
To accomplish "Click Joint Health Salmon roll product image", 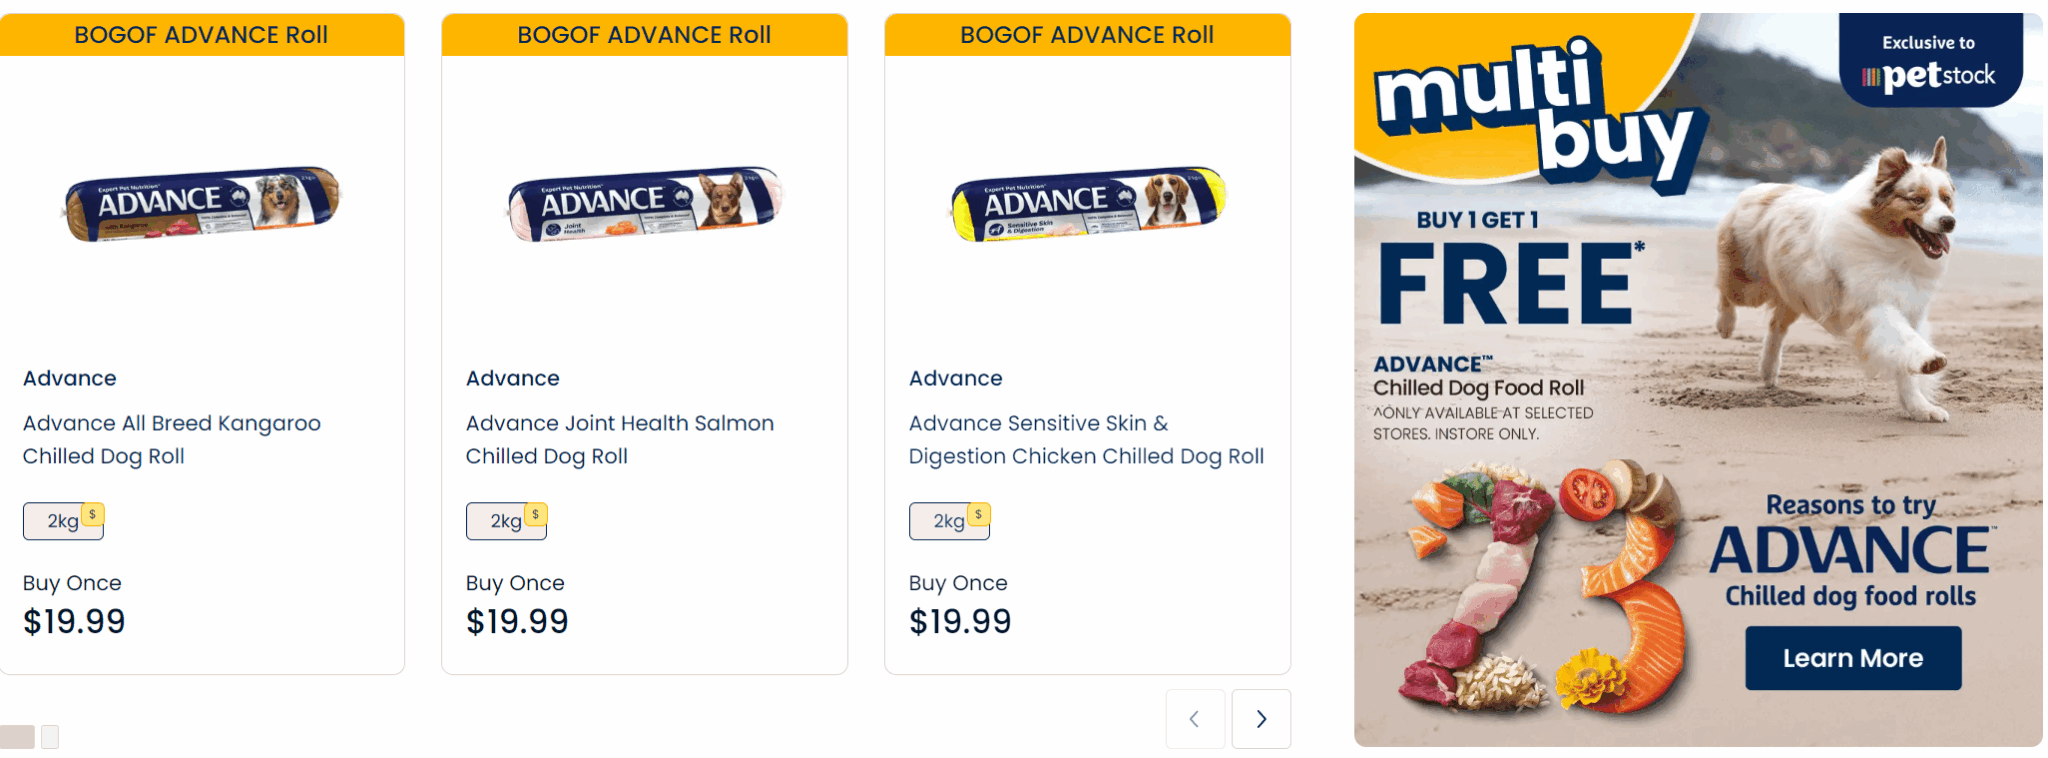I will 645,204.
